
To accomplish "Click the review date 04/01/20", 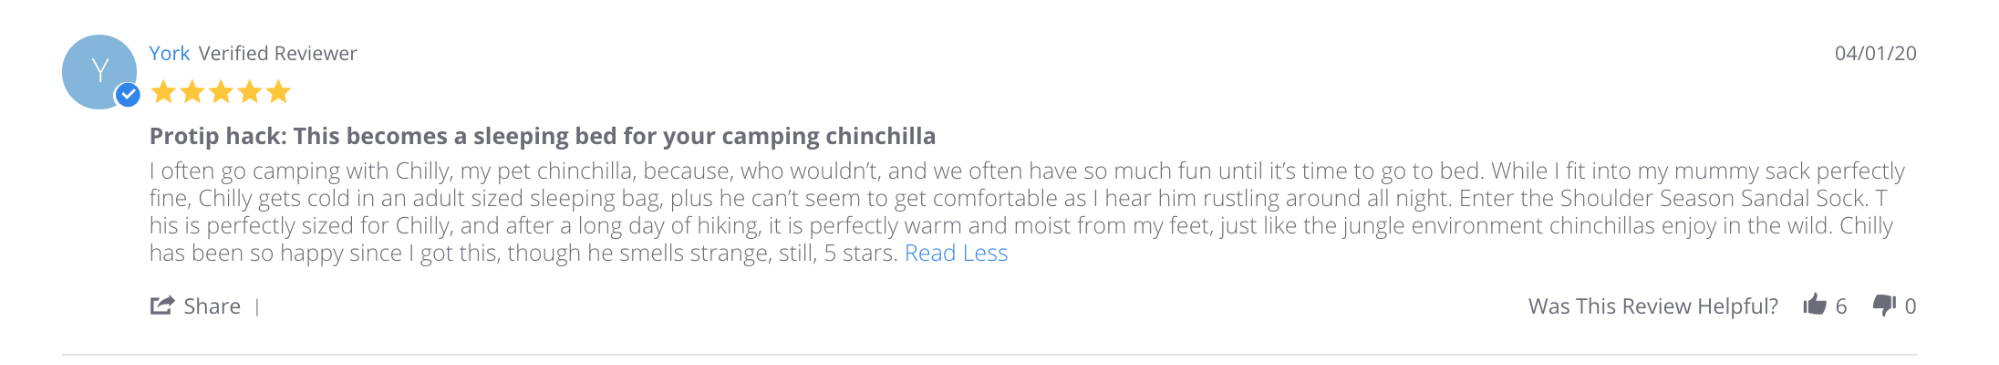I will pos(1875,53).
